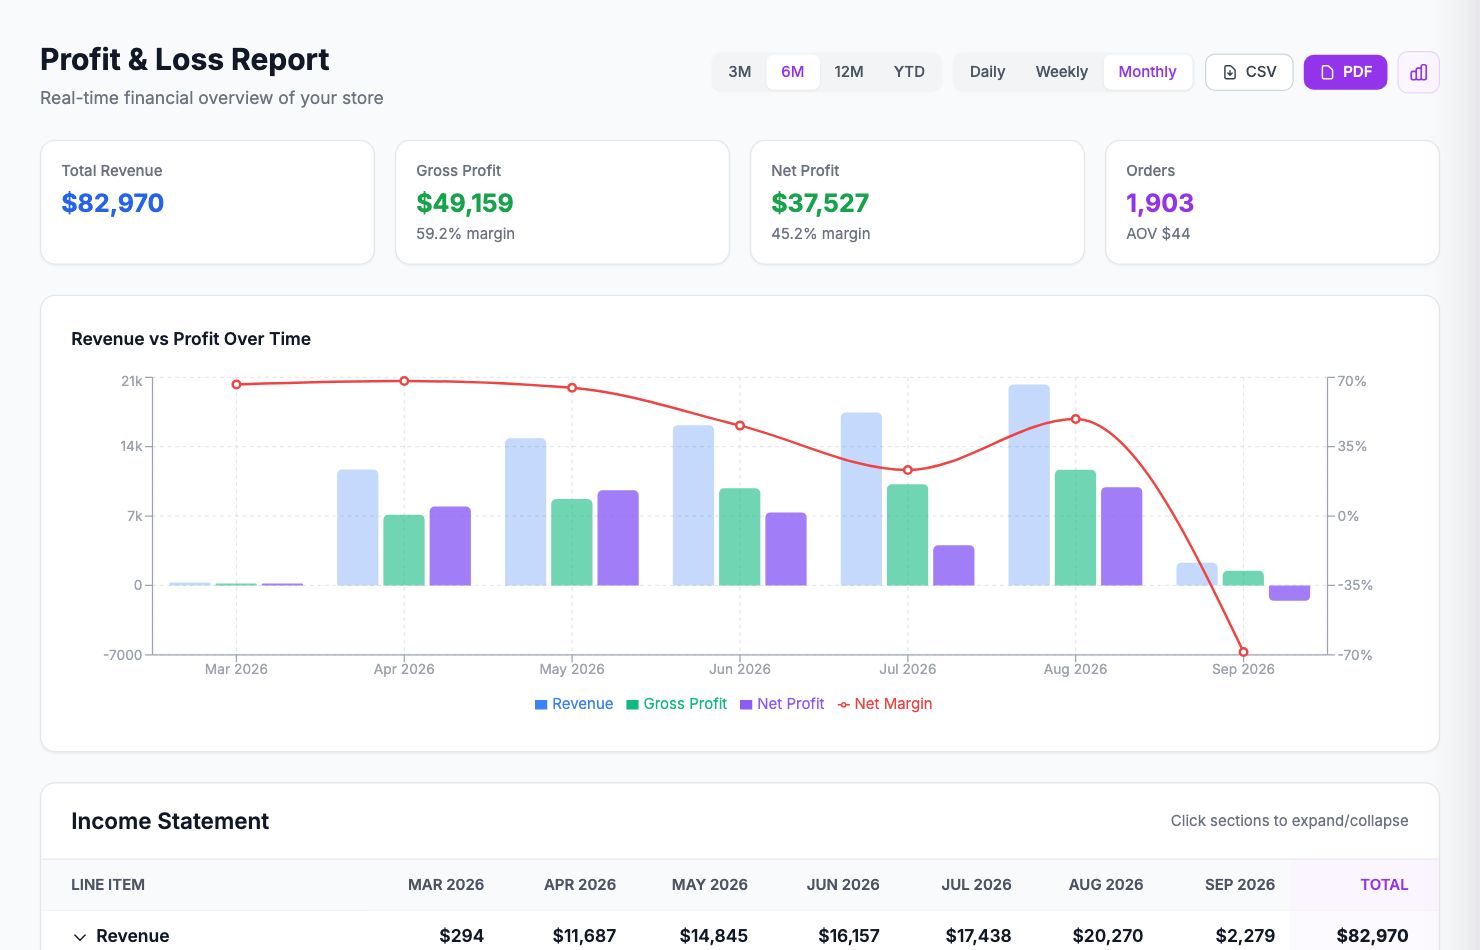Click the Jul 2026 gross profit bar
This screenshot has width=1480, height=950.
coord(907,535)
